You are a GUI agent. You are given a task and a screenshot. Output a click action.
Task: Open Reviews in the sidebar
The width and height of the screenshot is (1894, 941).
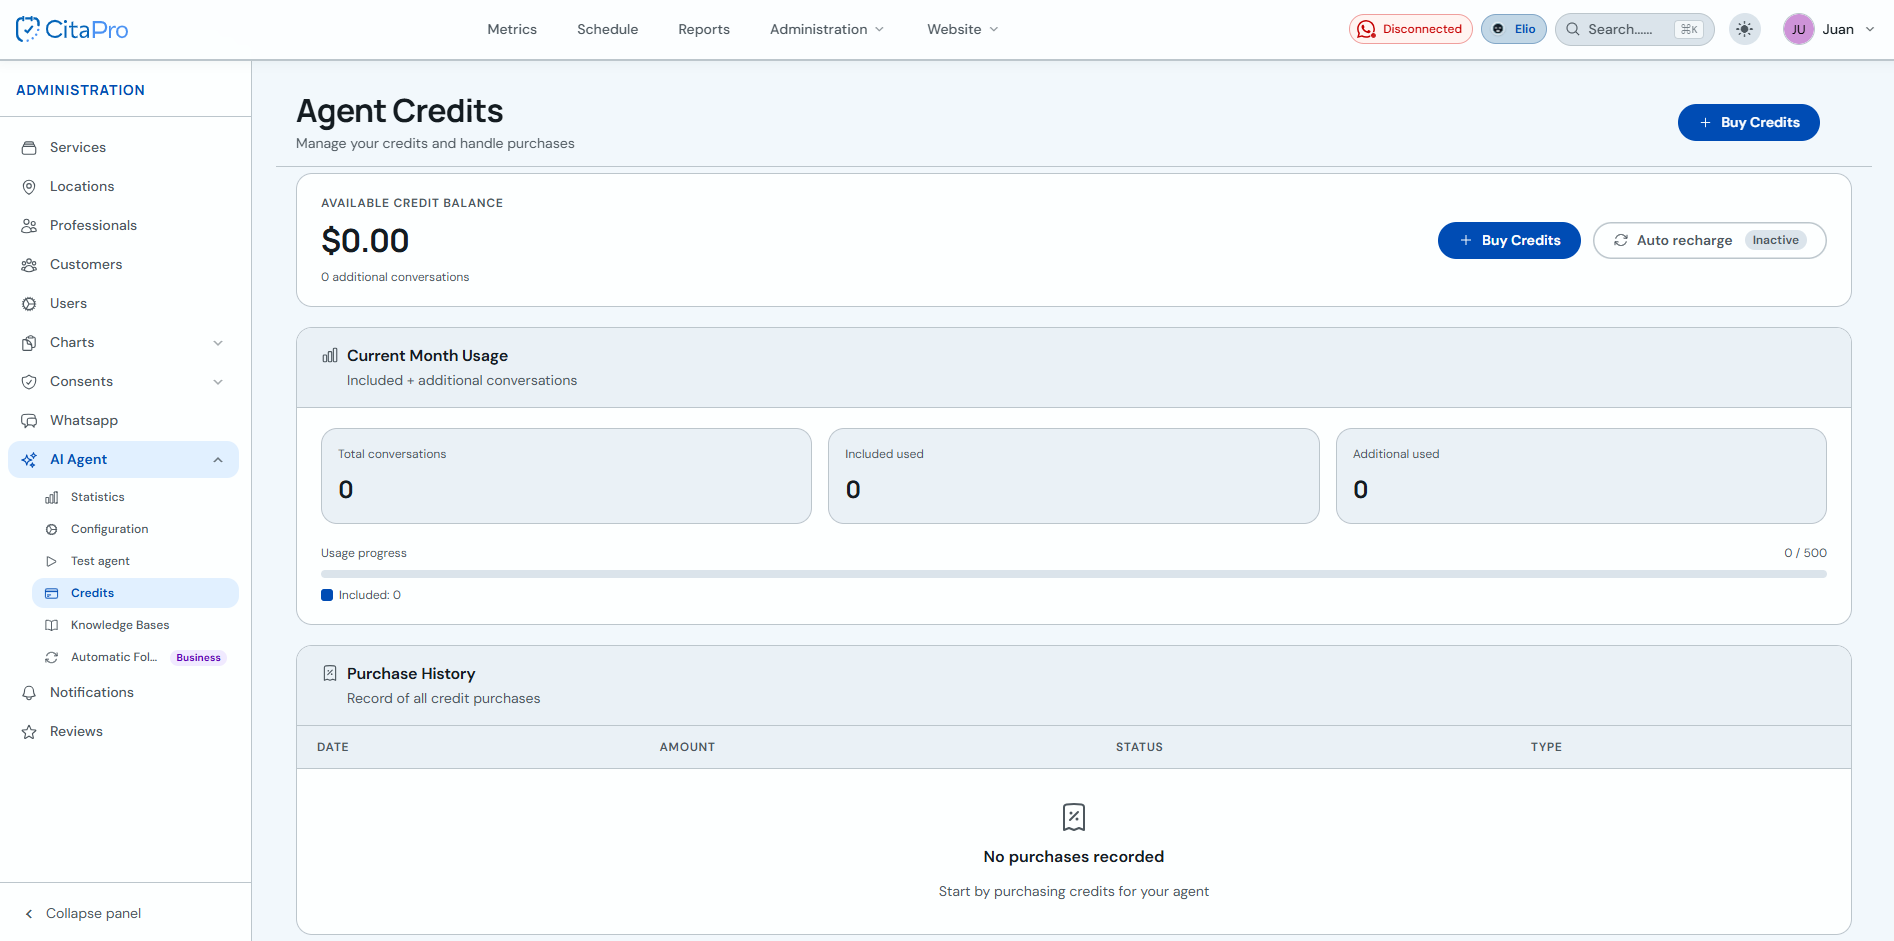point(124,731)
